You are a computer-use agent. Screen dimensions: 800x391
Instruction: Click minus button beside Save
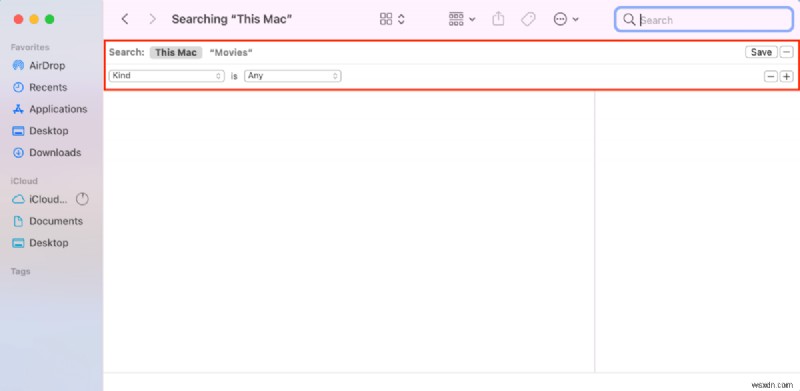pyautogui.click(x=787, y=52)
